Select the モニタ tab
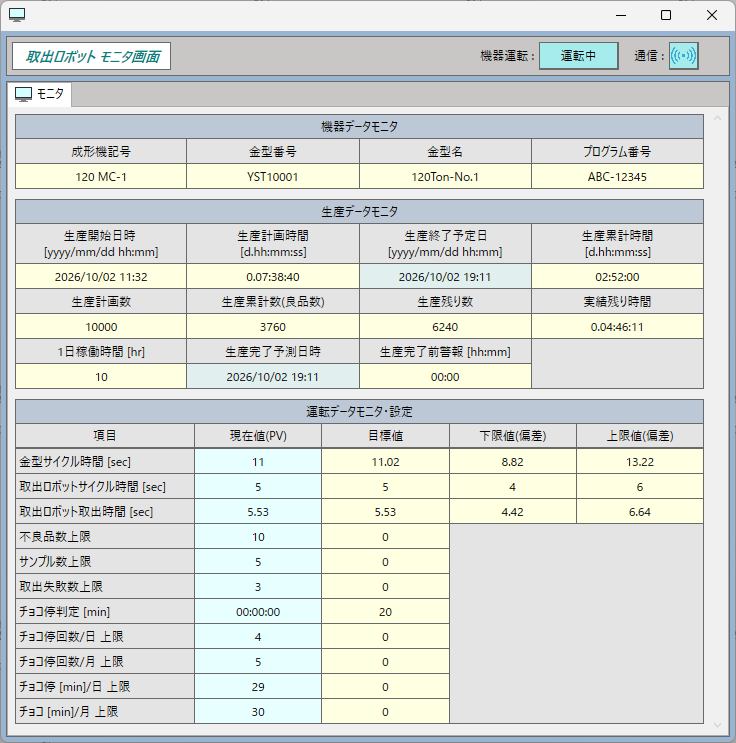 coord(39,94)
